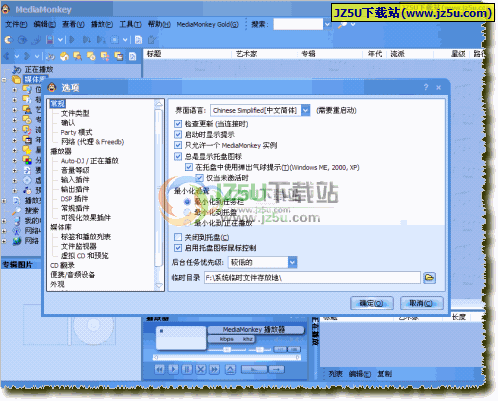Screen dimensions: 498x401
Task: Click the ? help icon in 选项 dialog title
Action: click(426, 87)
